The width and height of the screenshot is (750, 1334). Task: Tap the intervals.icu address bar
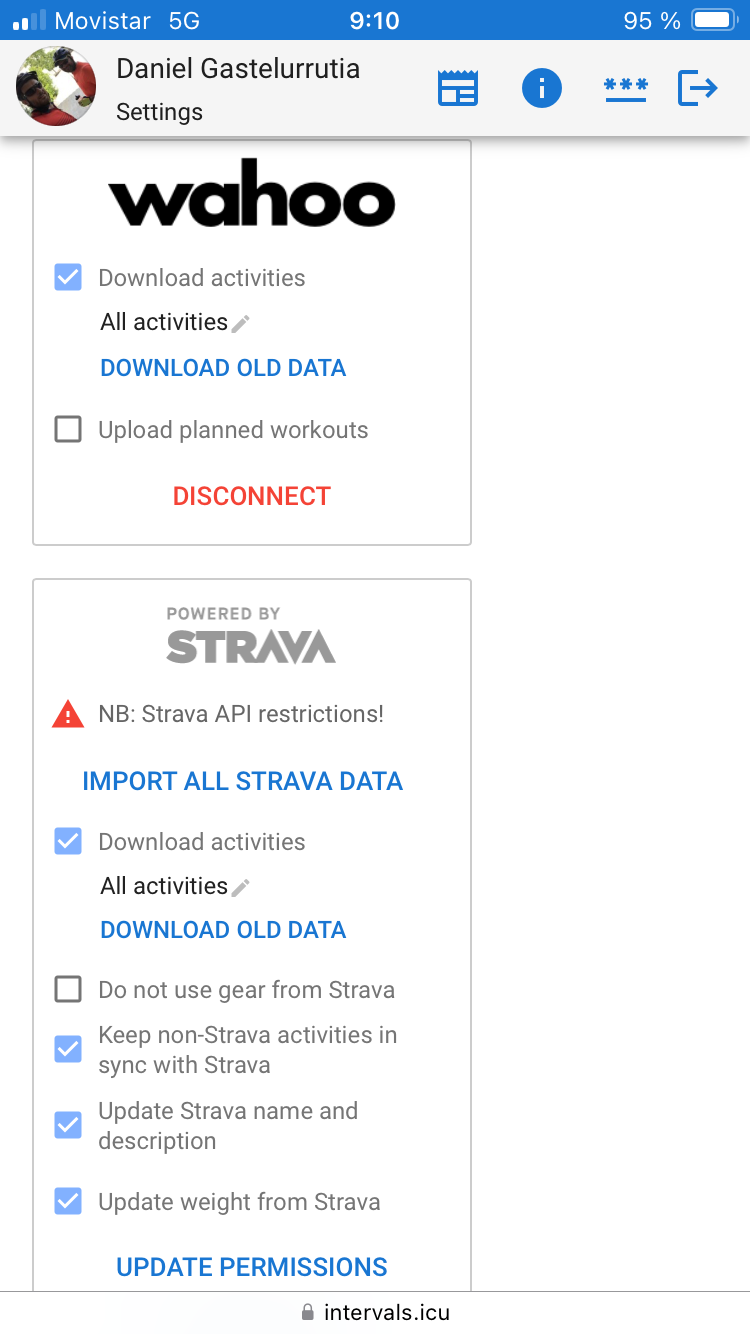(375, 1312)
